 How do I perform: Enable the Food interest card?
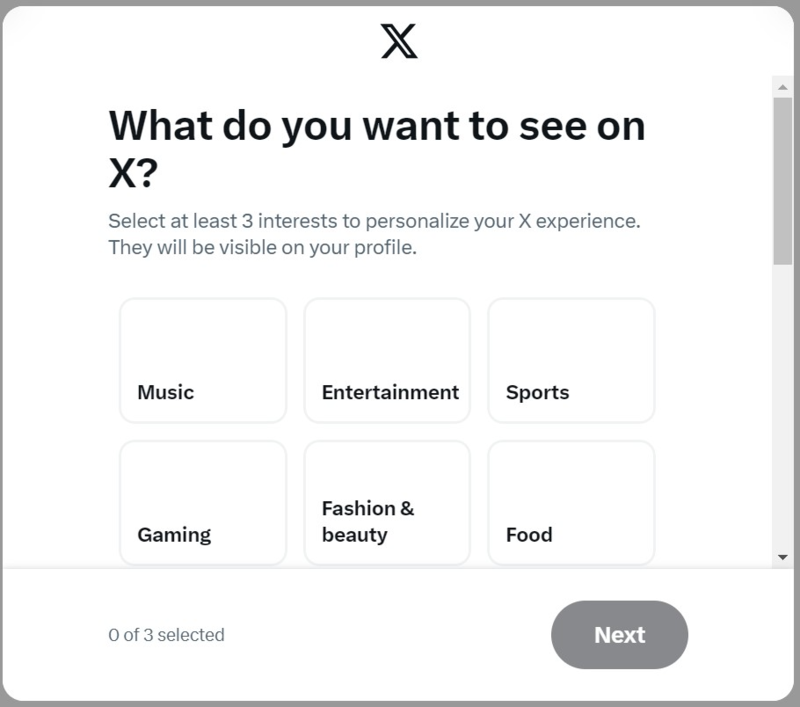(x=571, y=502)
